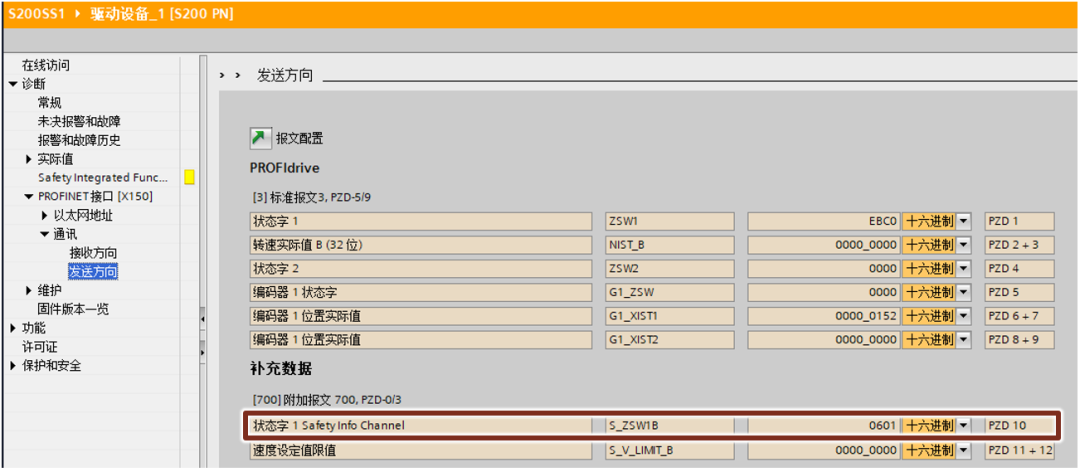Expand the 以太网地址 tree node

point(45,215)
